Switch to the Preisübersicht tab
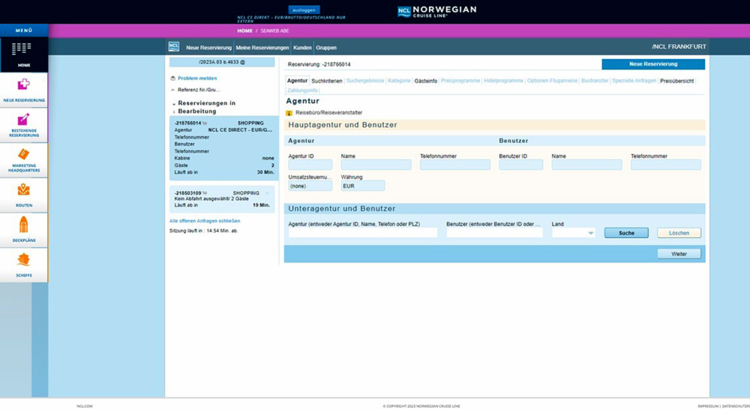This screenshot has height=410, width=750. tap(677, 81)
